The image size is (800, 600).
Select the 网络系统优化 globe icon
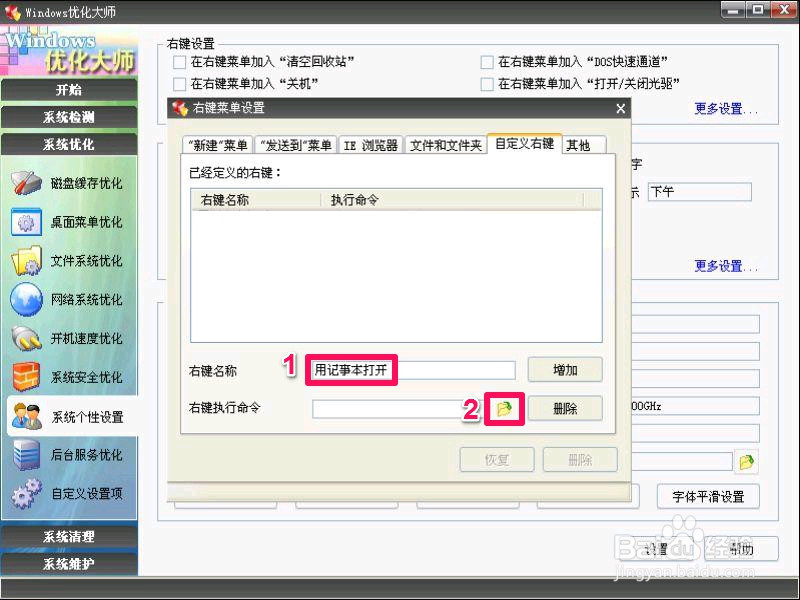tap(26, 299)
